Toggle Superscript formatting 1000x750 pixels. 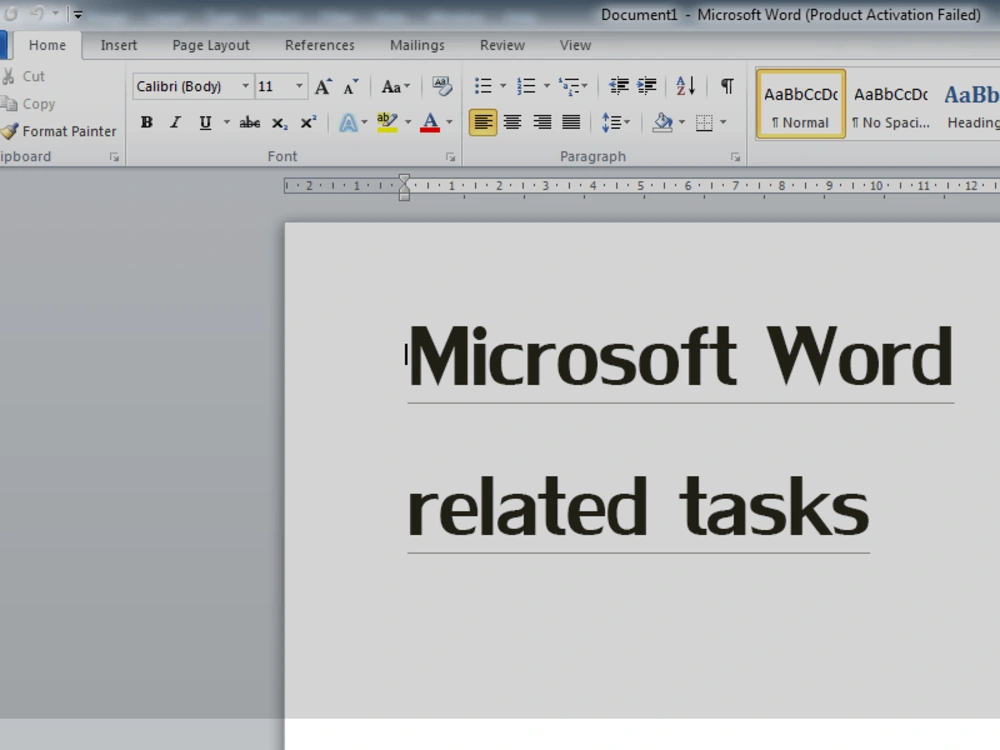click(308, 122)
